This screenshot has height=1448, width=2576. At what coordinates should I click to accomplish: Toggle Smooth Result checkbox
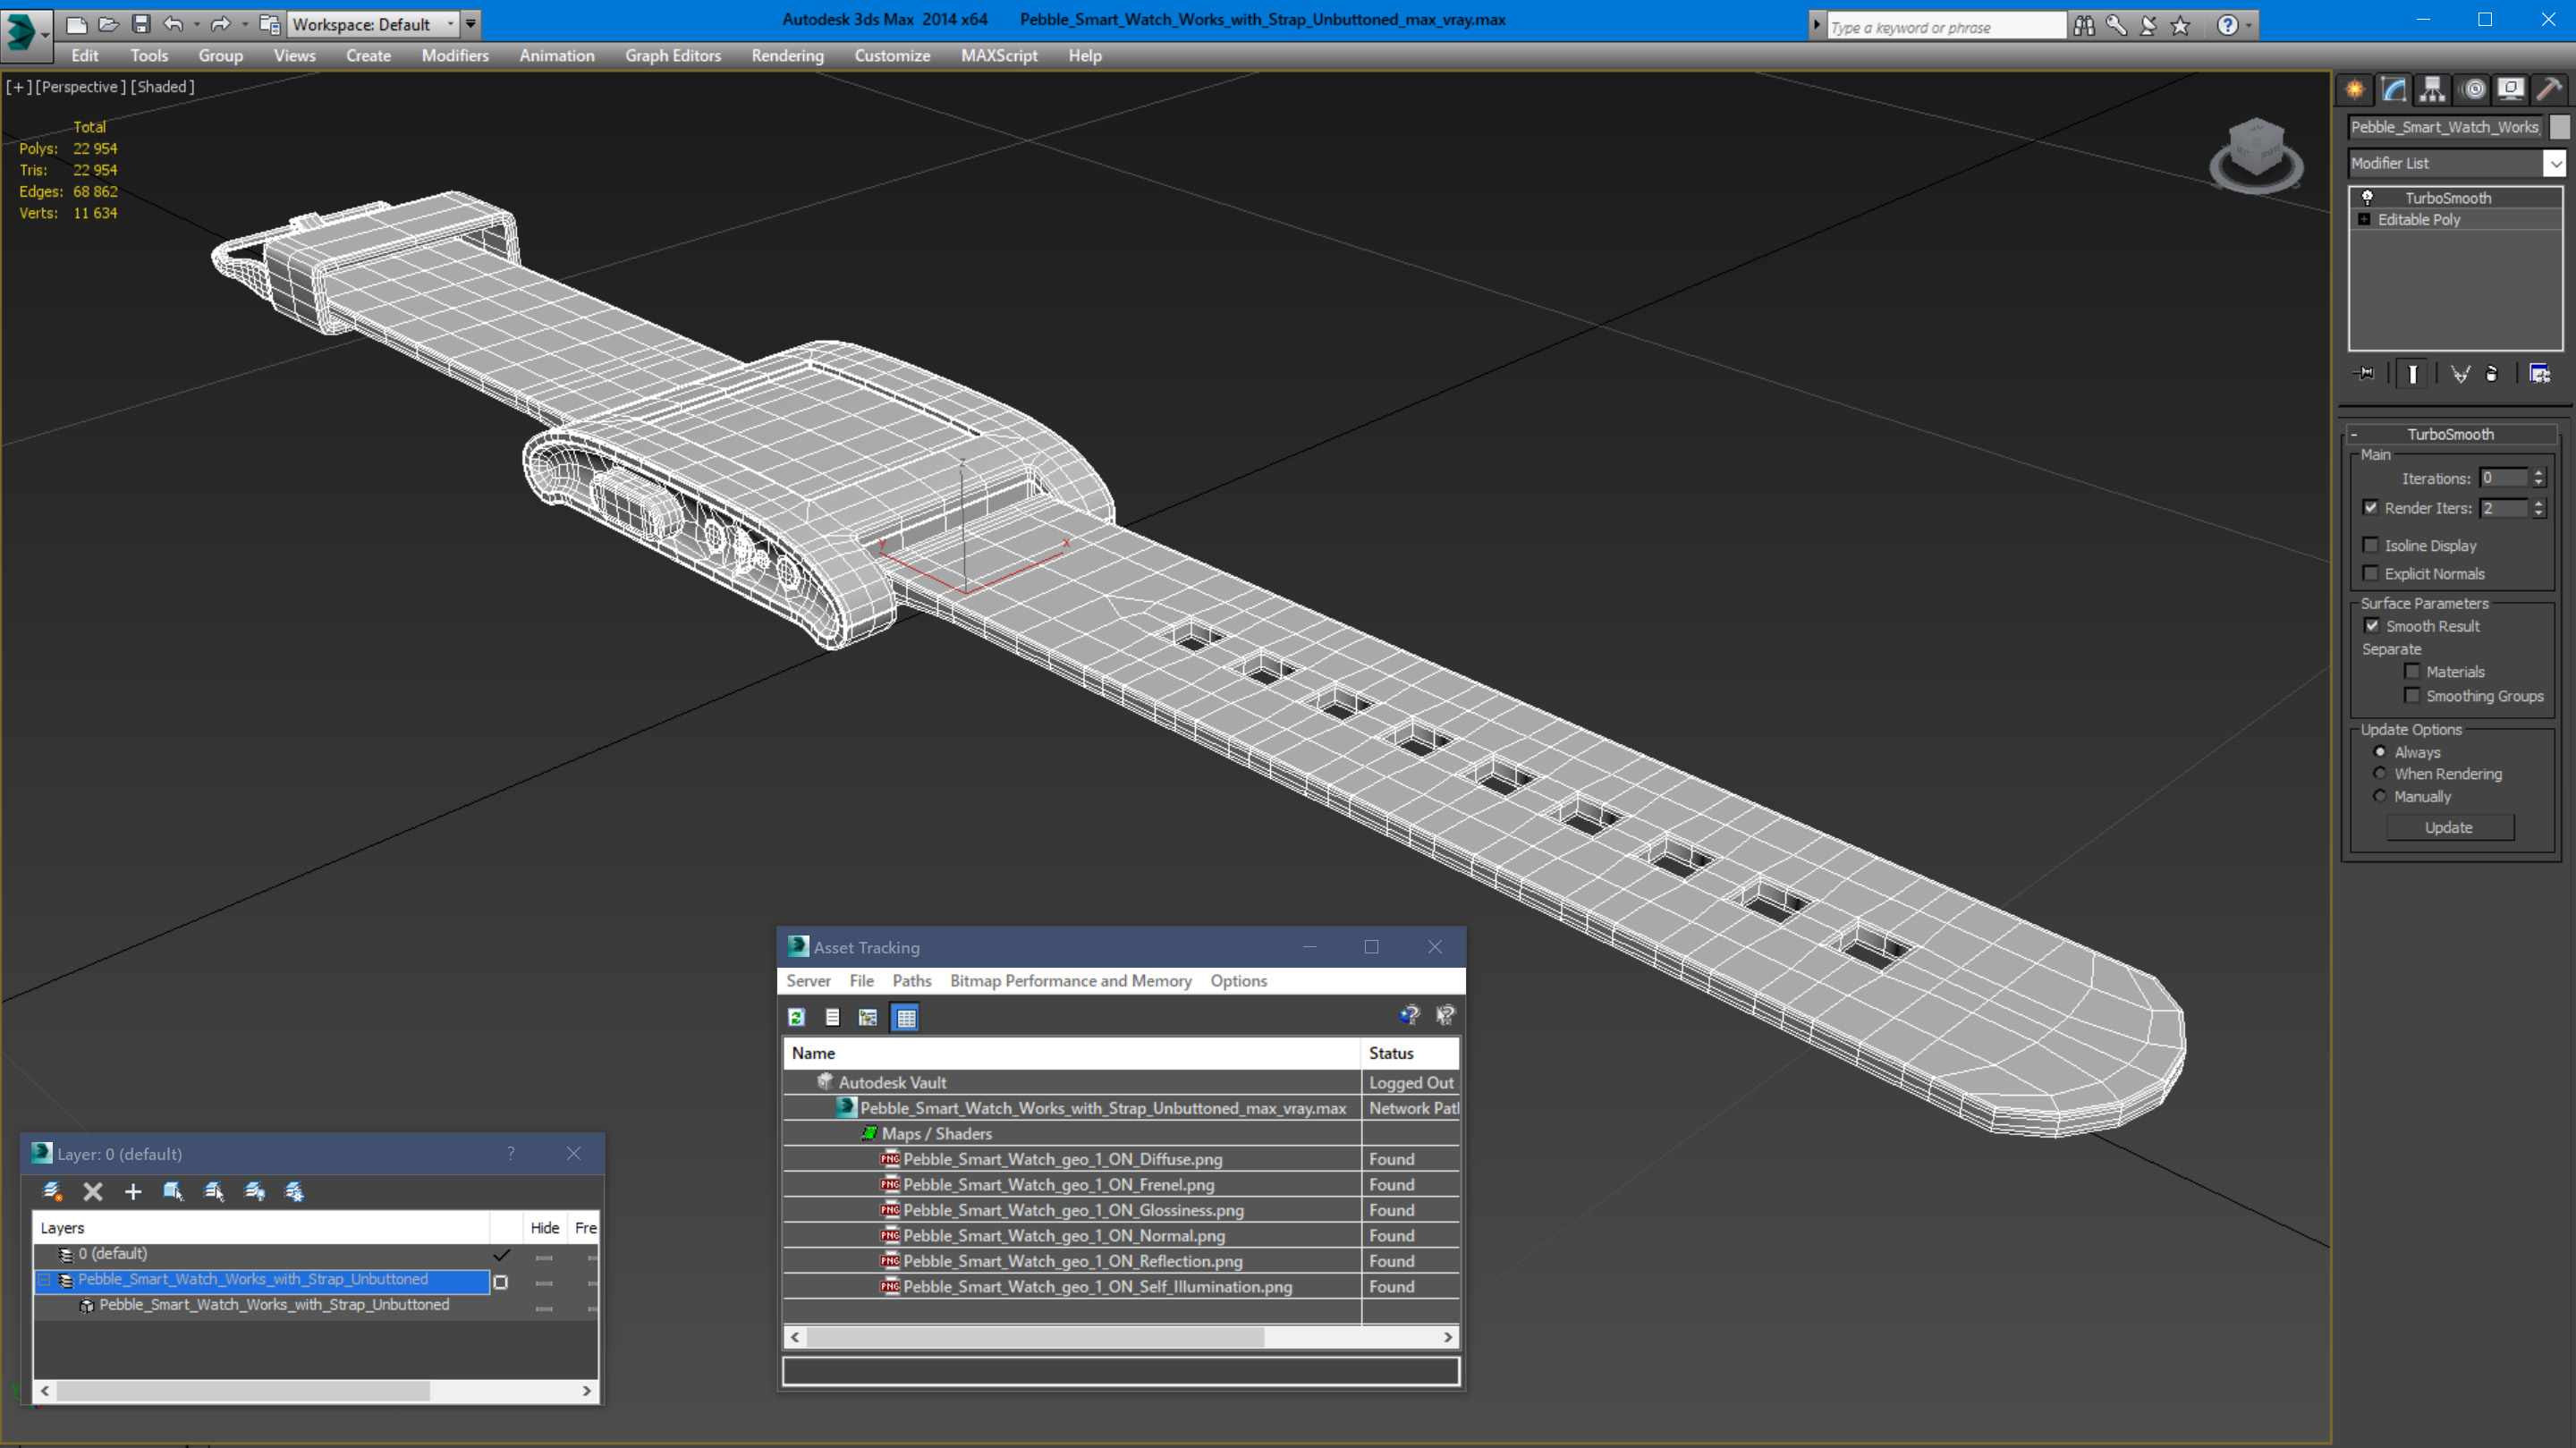pos(2372,625)
